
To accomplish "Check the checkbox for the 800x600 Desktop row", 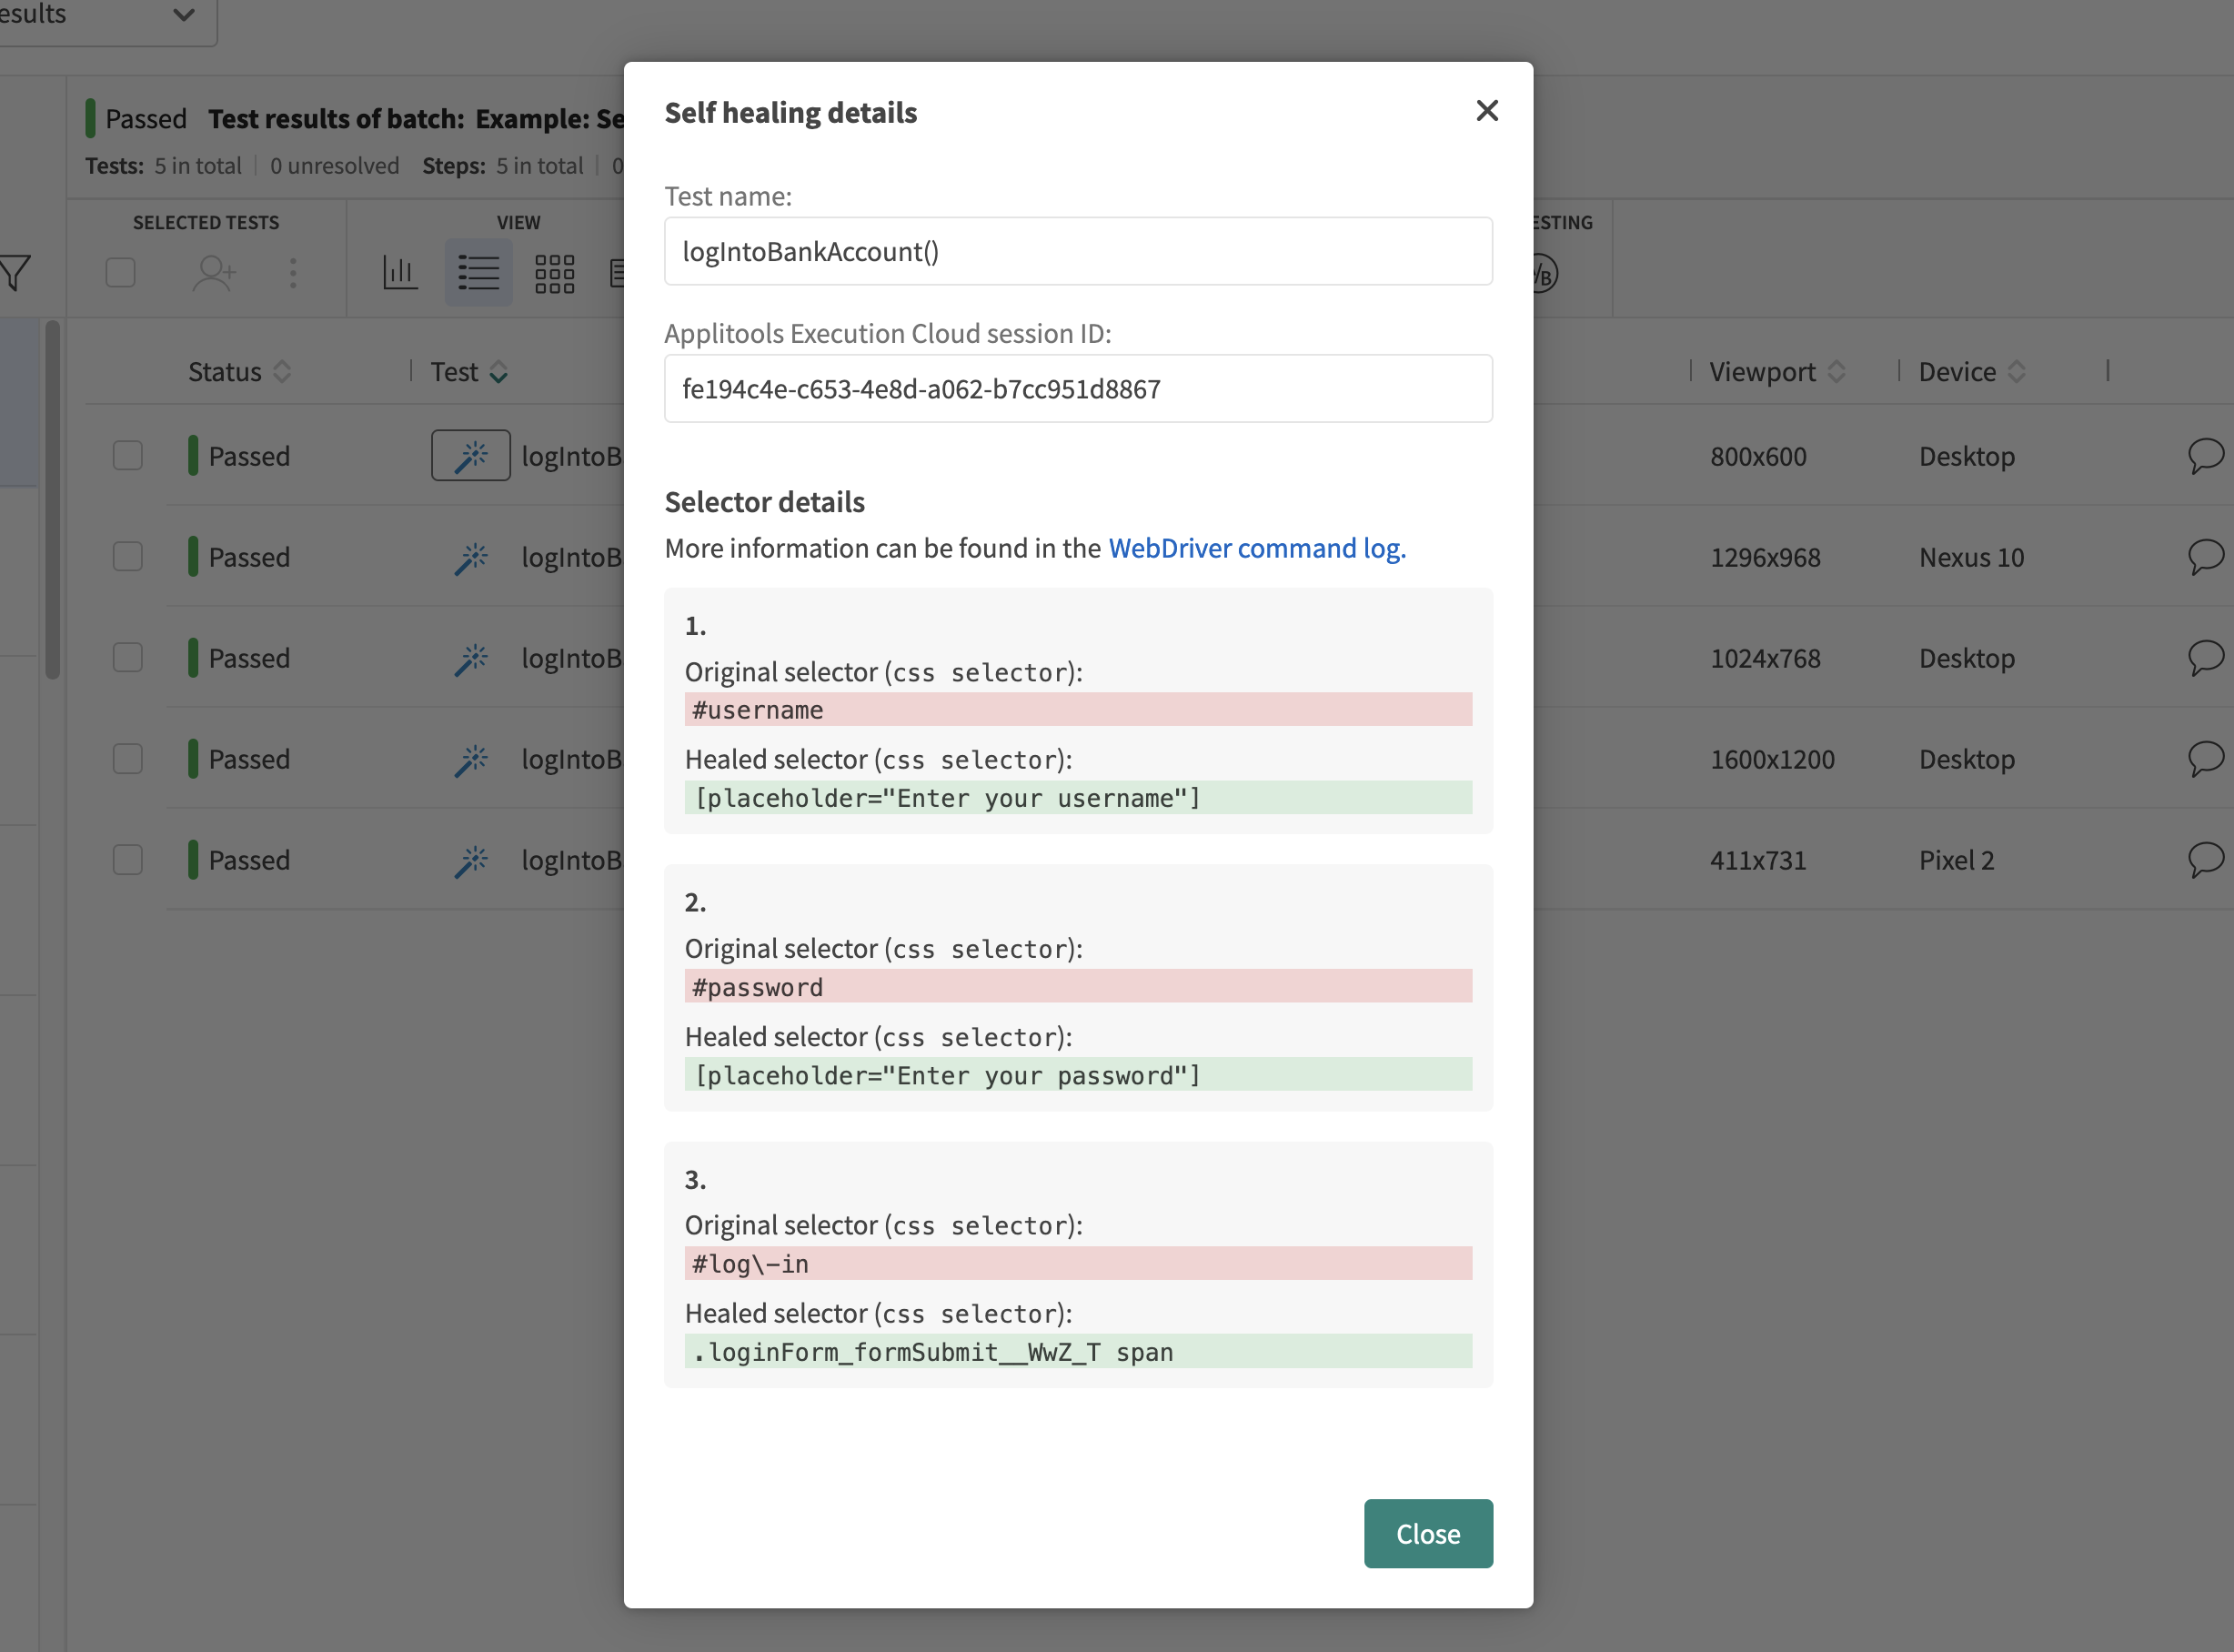I will [128, 456].
